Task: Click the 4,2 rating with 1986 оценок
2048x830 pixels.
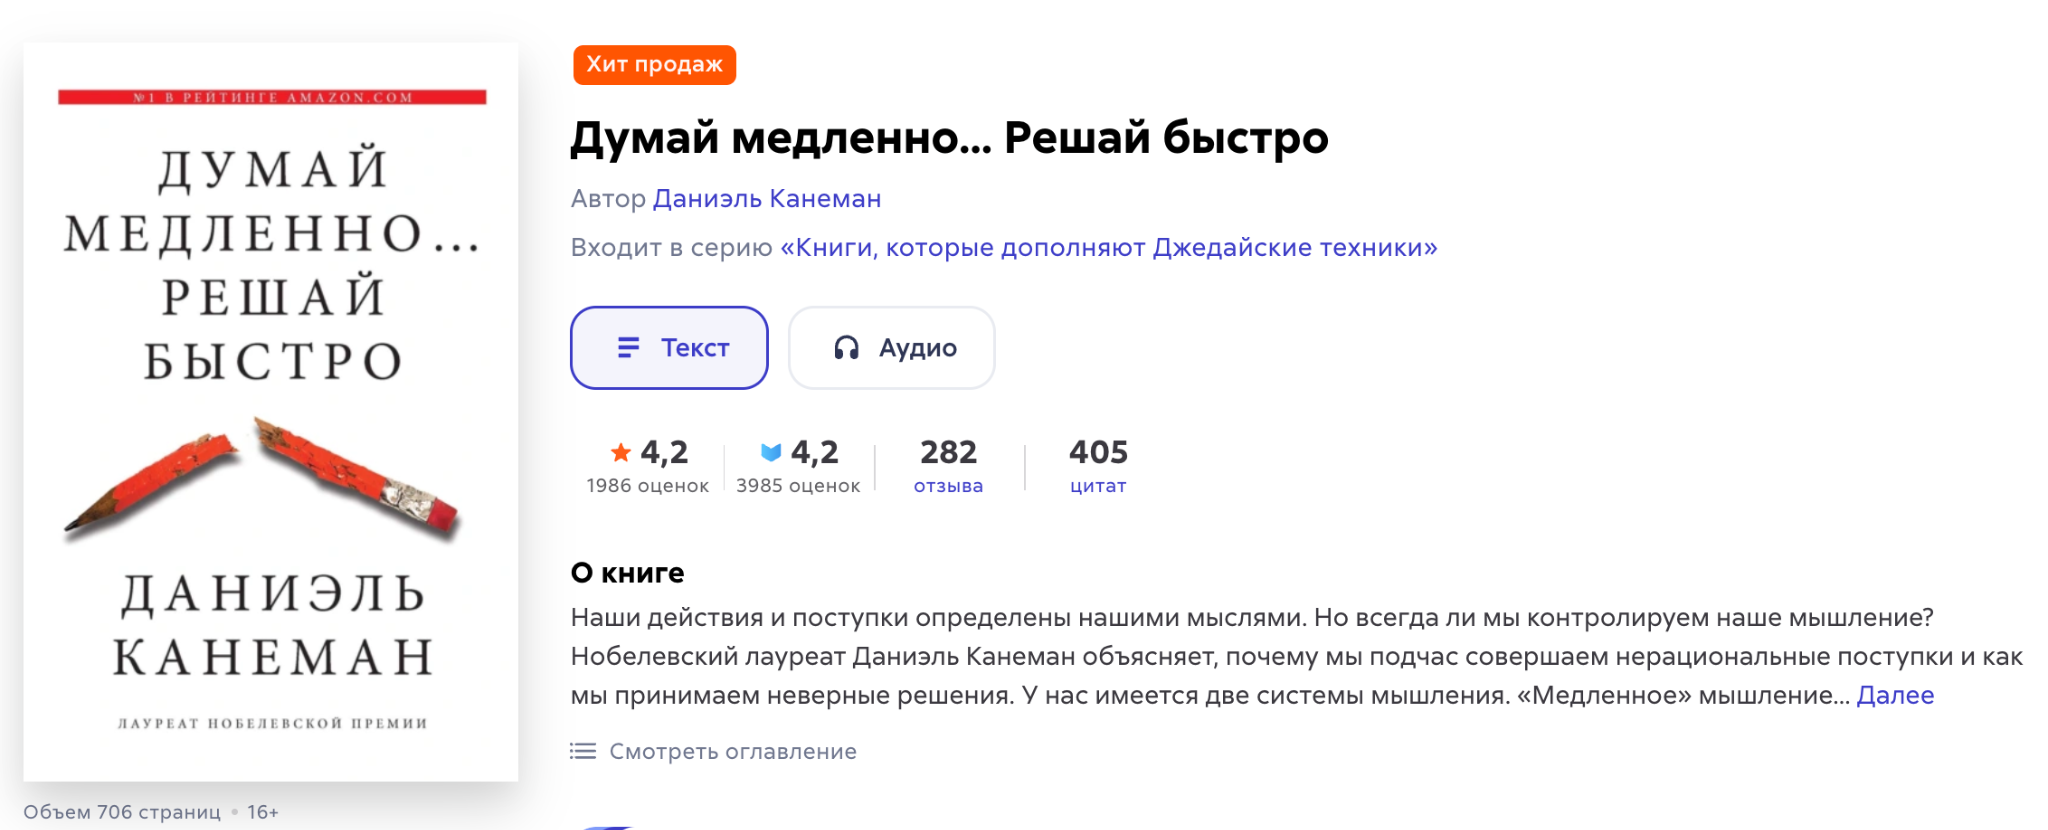Action: tap(648, 466)
